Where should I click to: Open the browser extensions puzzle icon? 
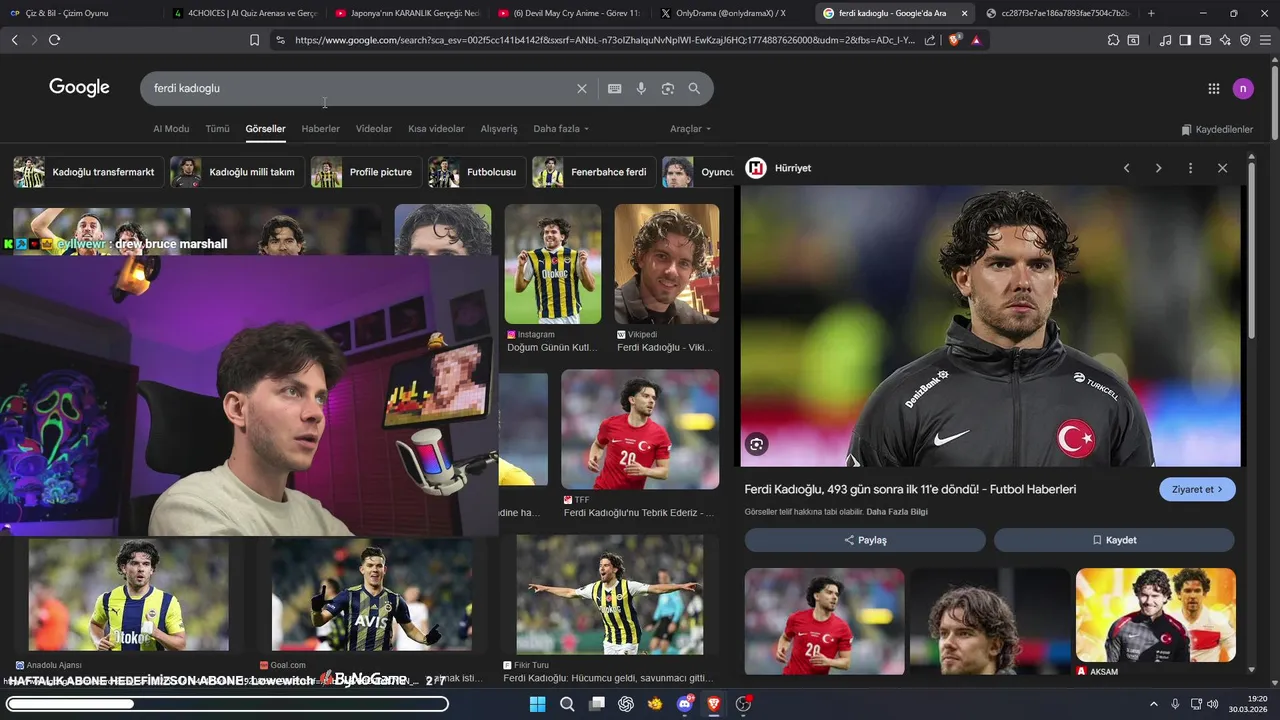[1113, 40]
